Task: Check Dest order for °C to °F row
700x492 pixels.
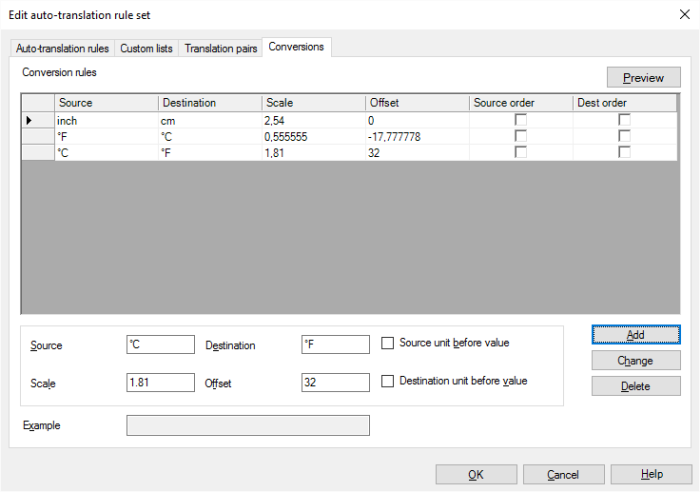Action: click(624, 152)
